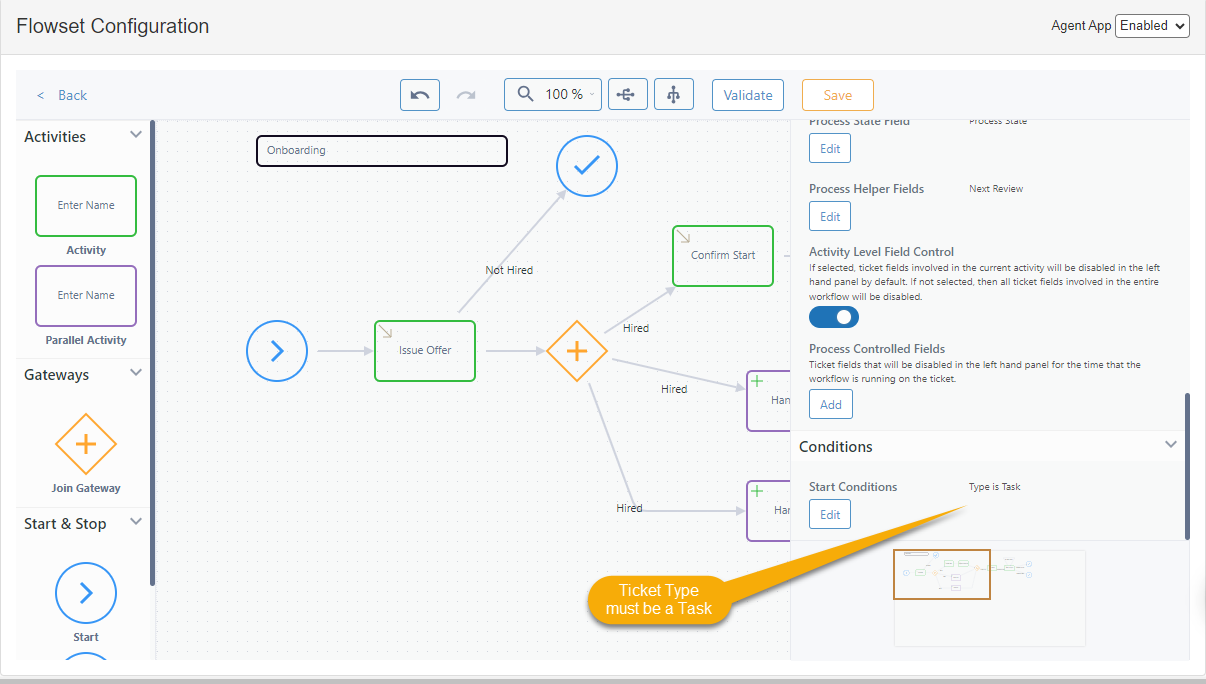
Task: Select vertical layout icon
Action: coord(674,95)
